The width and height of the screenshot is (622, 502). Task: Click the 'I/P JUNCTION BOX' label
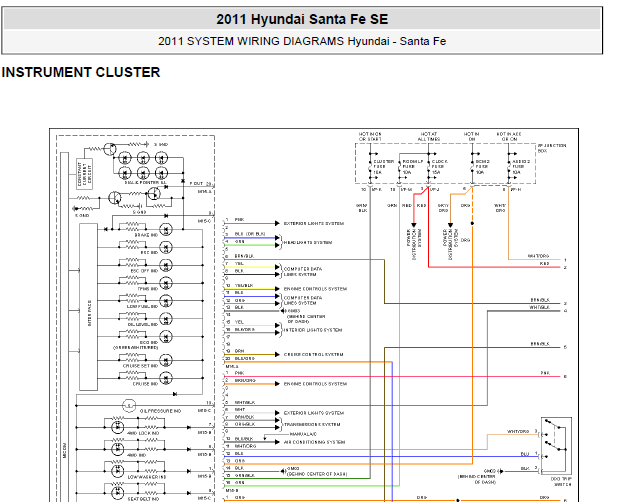(552, 148)
